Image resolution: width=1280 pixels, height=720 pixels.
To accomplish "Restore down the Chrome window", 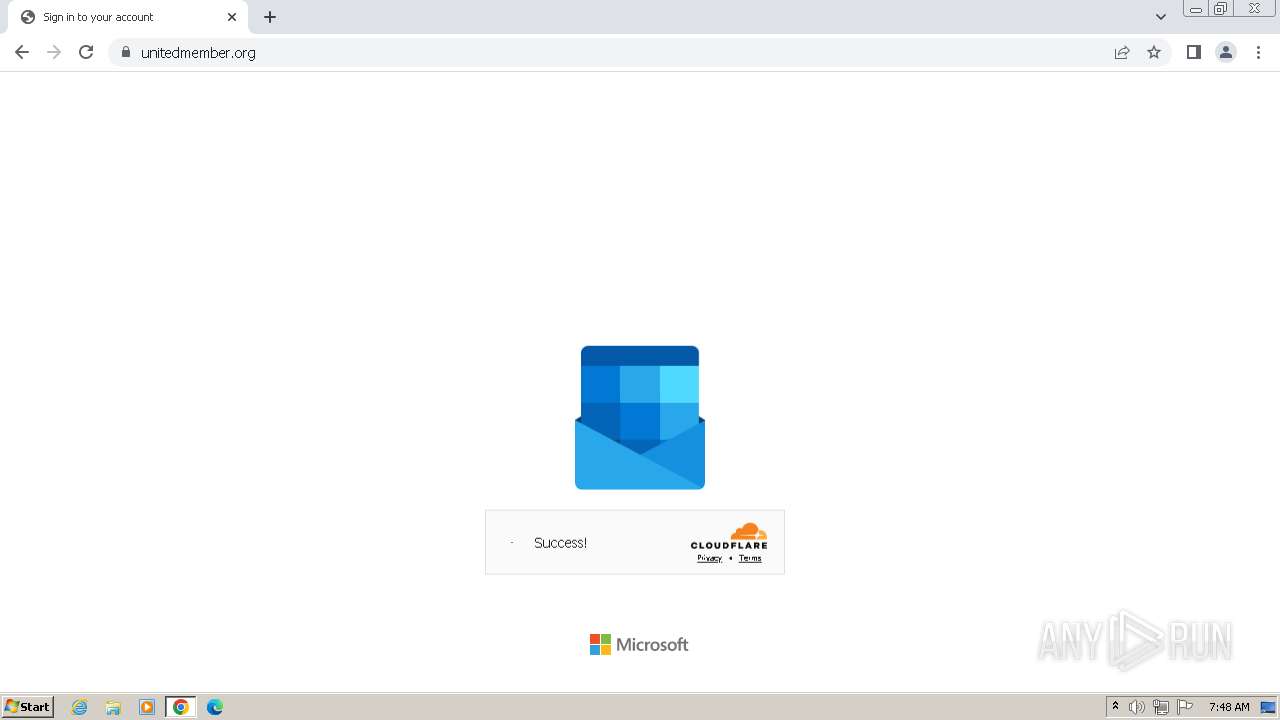I will point(1220,9).
